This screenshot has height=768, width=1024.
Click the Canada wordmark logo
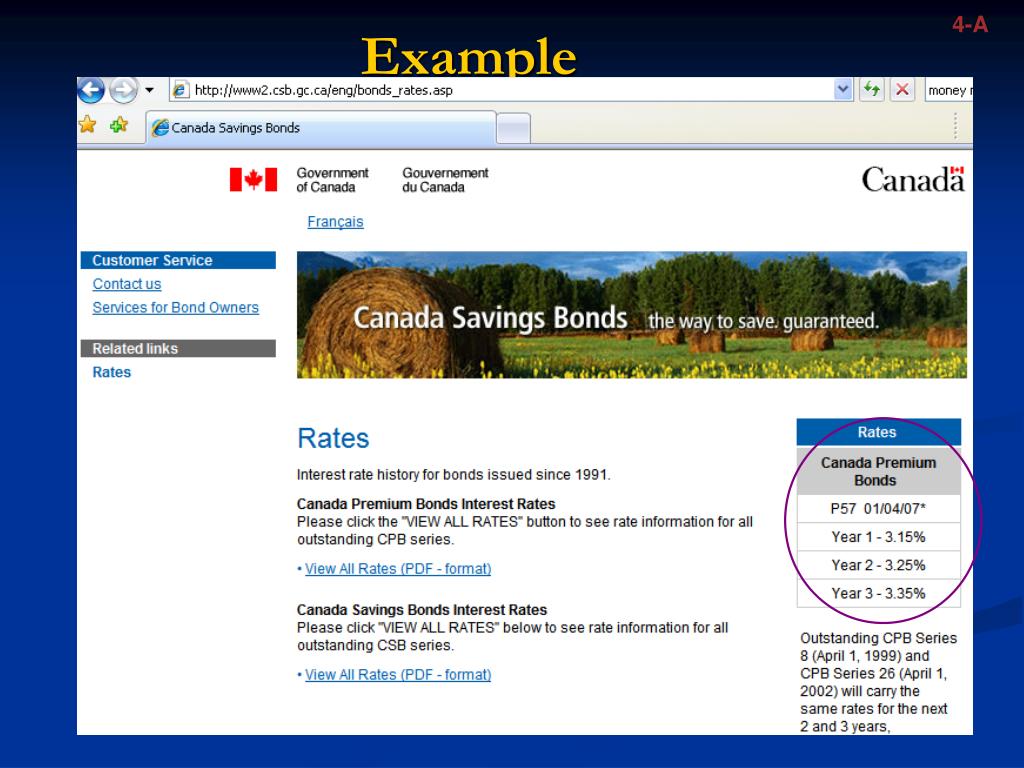(x=913, y=179)
